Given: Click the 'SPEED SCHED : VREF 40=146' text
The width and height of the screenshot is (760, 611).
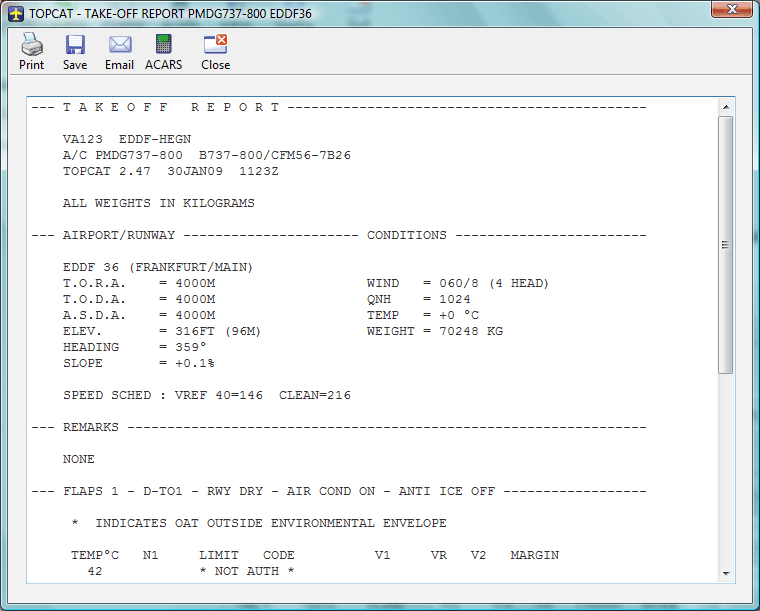Looking at the screenshot, I should 163,395.
